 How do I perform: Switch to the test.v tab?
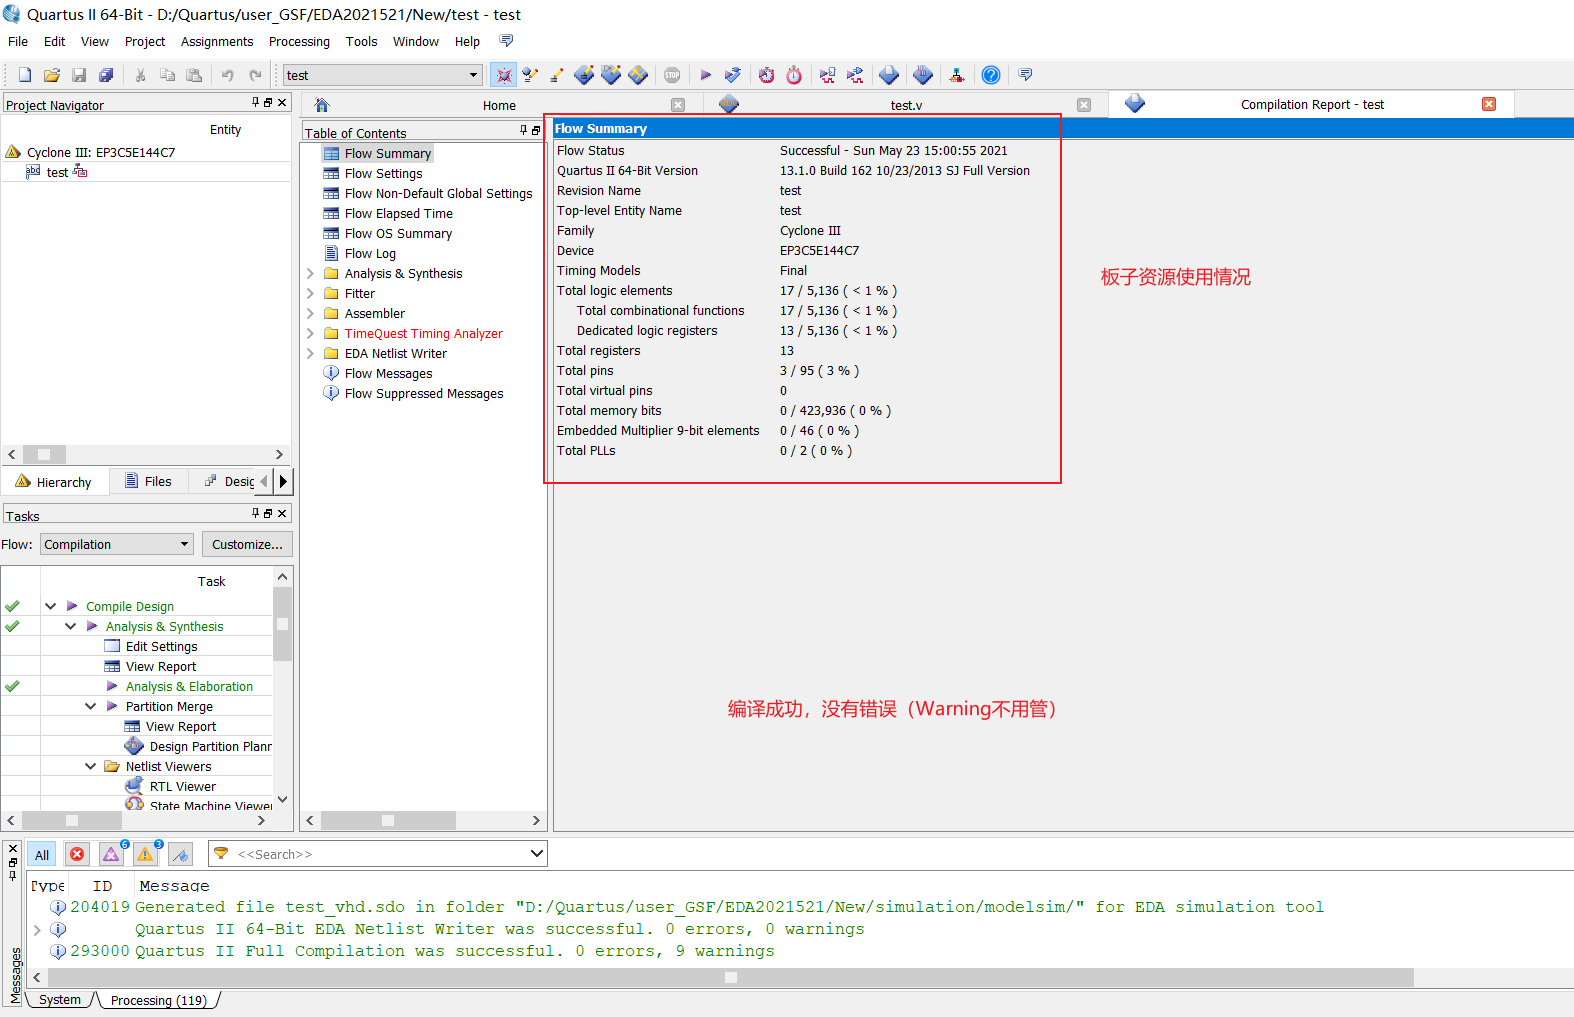click(x=906, y=105)
